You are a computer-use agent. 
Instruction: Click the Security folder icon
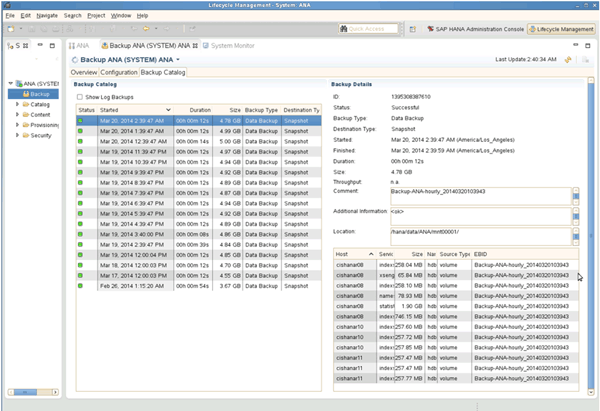pos(24,134)
